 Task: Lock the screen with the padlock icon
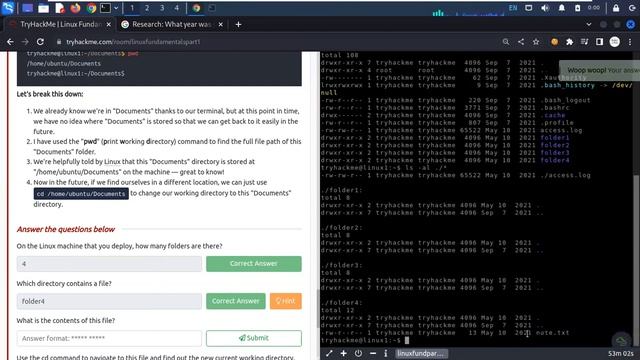pos(616,8)
